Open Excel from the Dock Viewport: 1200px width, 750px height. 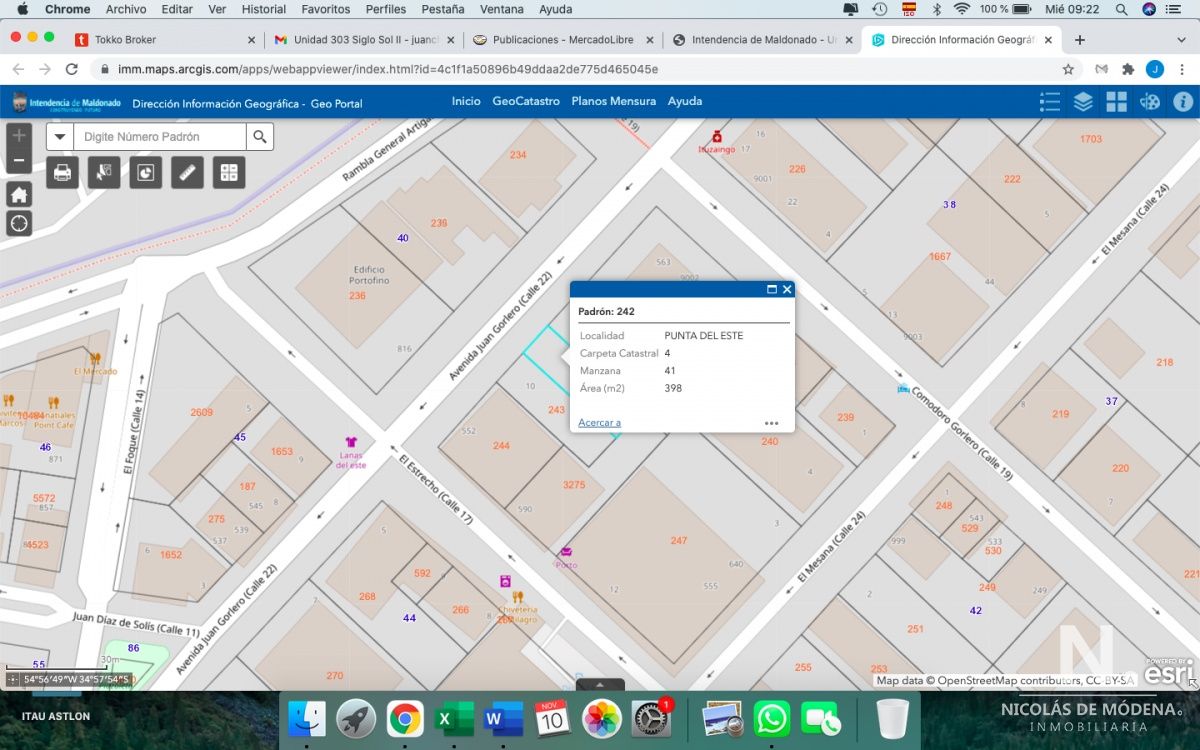point(454,719)
